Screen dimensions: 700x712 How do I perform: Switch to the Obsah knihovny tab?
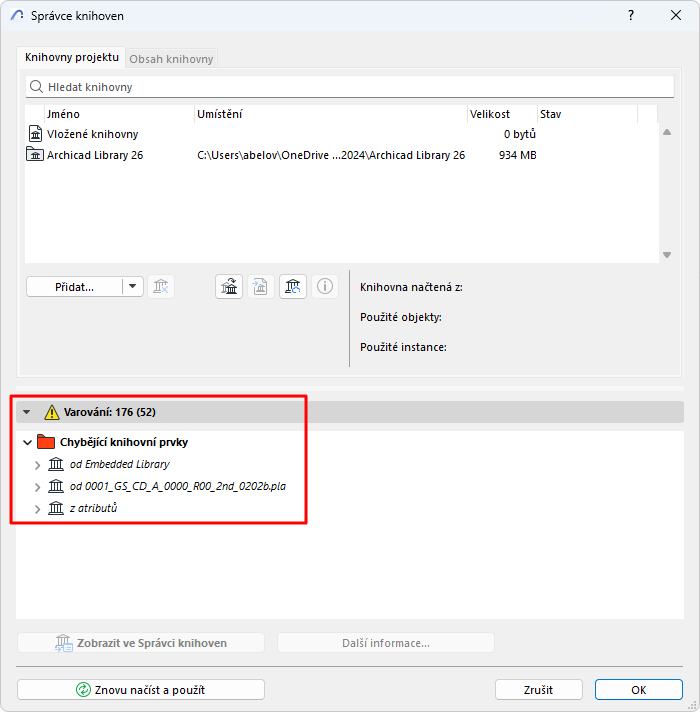(171, 59)
